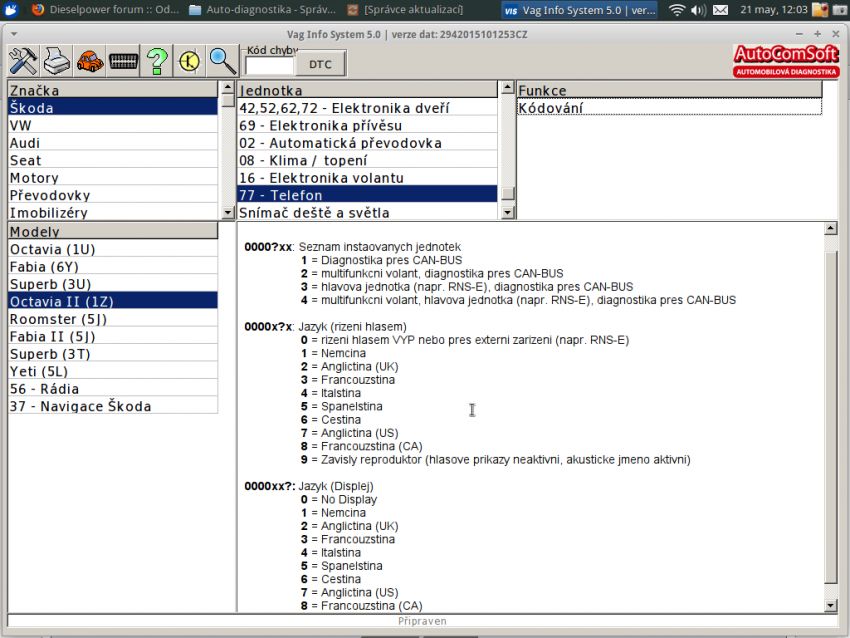Click the up arrow of the Značka list scrollbar
850x638 pixels.
pyautogui.click(x=228, y=87)
